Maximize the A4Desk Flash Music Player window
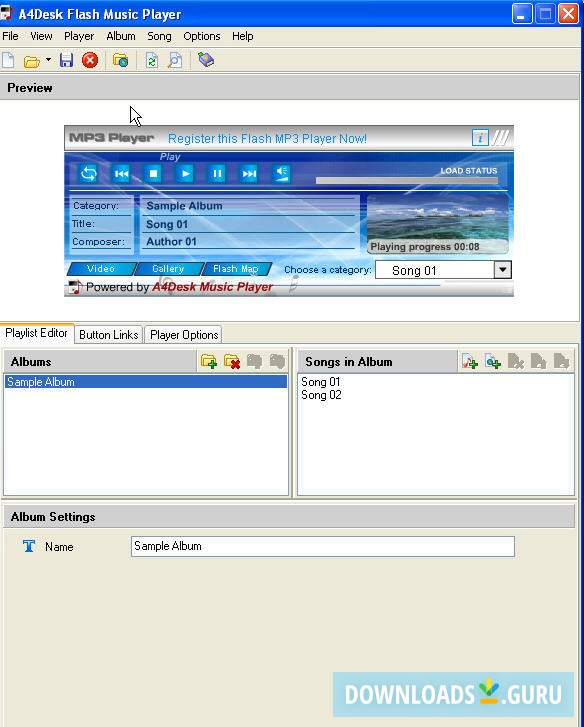The width and height of the screenshot is (584, 727). (x=545, y=13)
